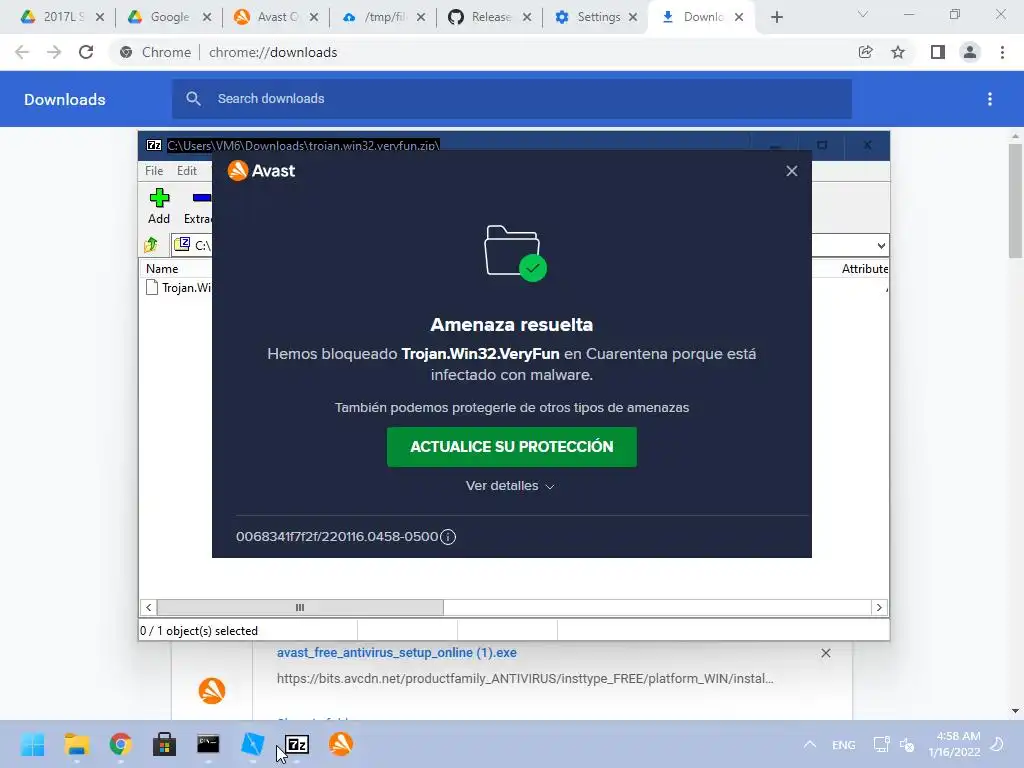Click the ENG language indicator

(x=844, y=744)
